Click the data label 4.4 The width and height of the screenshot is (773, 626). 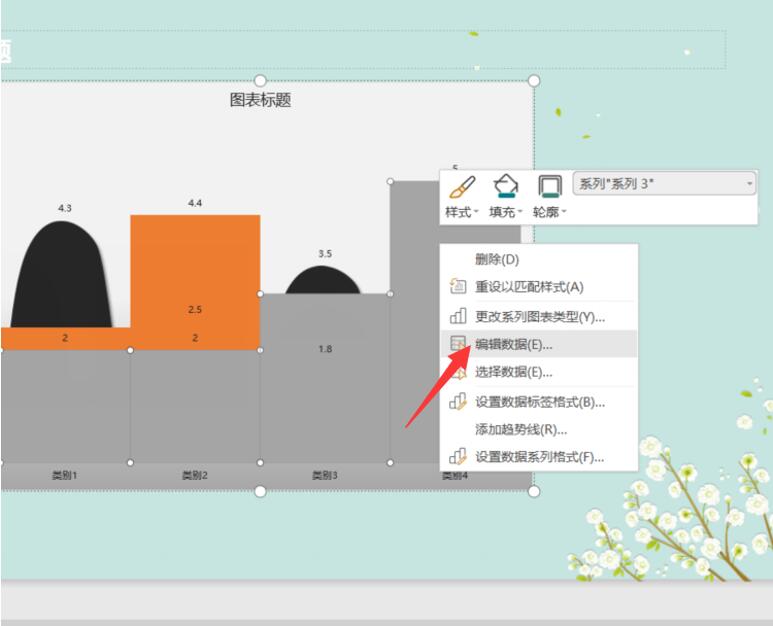195,203
